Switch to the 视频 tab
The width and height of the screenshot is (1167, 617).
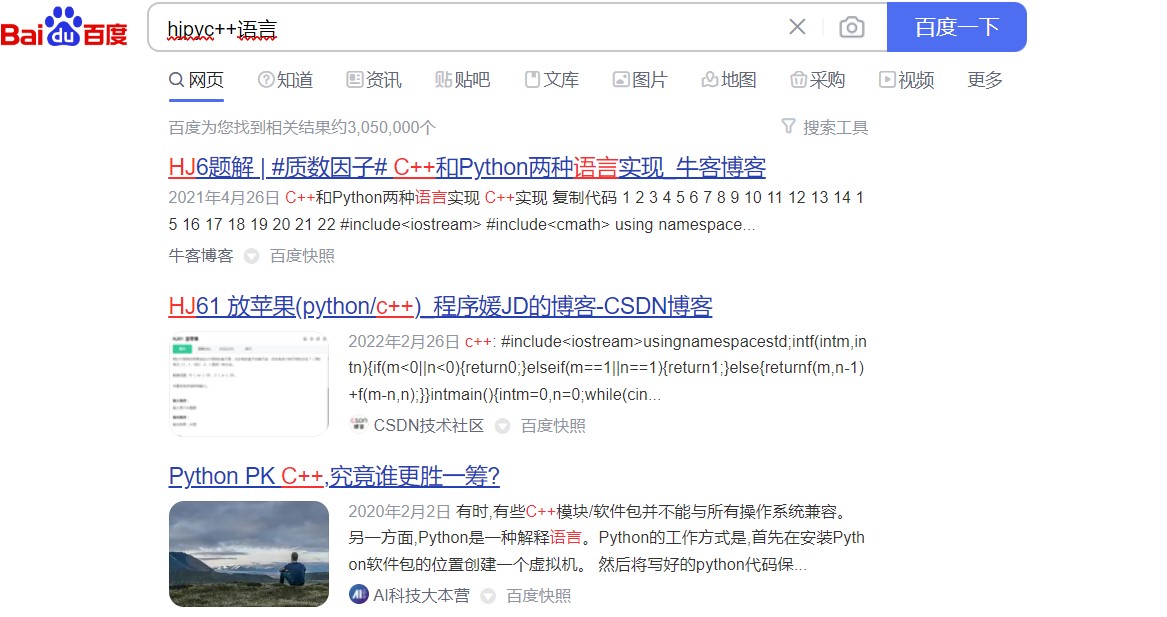point(906,80)
